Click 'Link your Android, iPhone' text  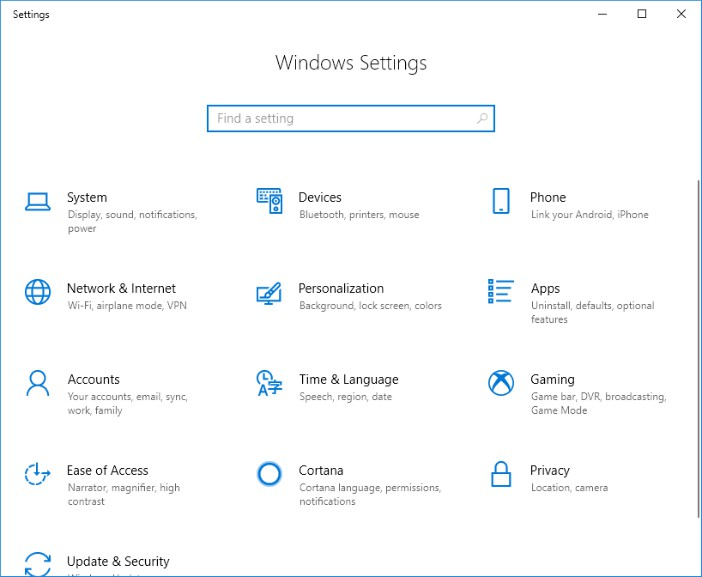pyautogui.click(x=590, y=215)
